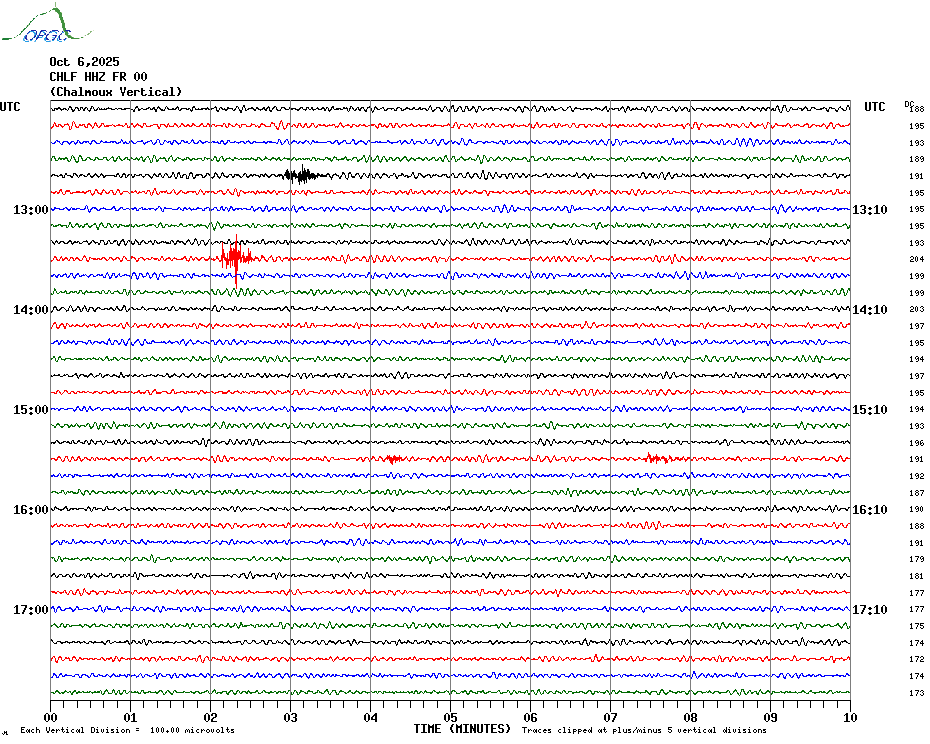This screenshot has width=930, height=744.
Task: Click the DC value 181
Action: coord(917,576)
